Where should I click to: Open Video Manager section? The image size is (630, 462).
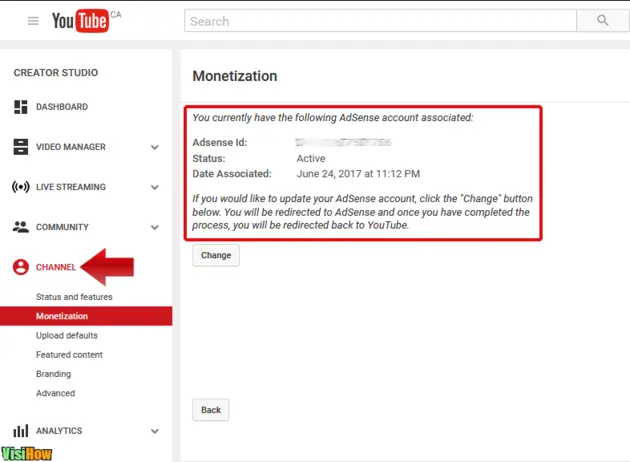coord(71,147)
